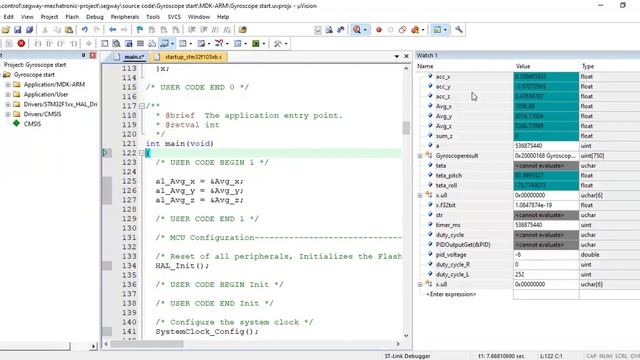The height and width of the screenshot is (360, 640).
Task: Toggle Enable/Disable Breakpoint hollow circle icon
Action: [x=391, y=30]
